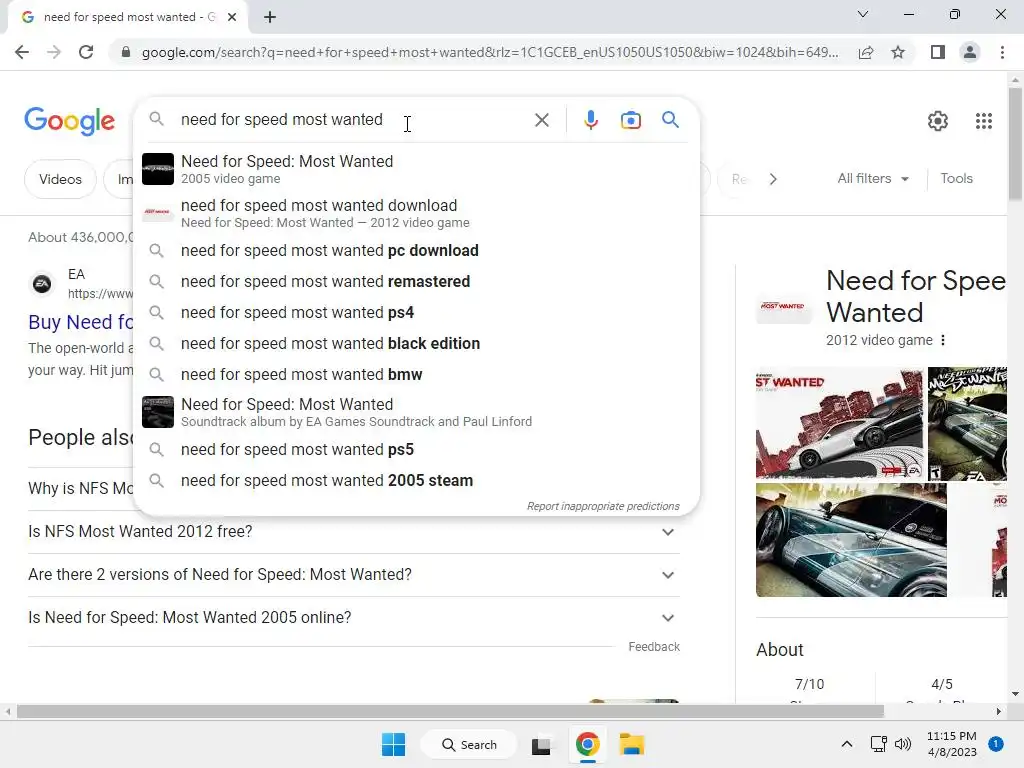This screenshot has width=1024, height=768.
Task: Click the Feedback link
Action: (x=654, y=647)
